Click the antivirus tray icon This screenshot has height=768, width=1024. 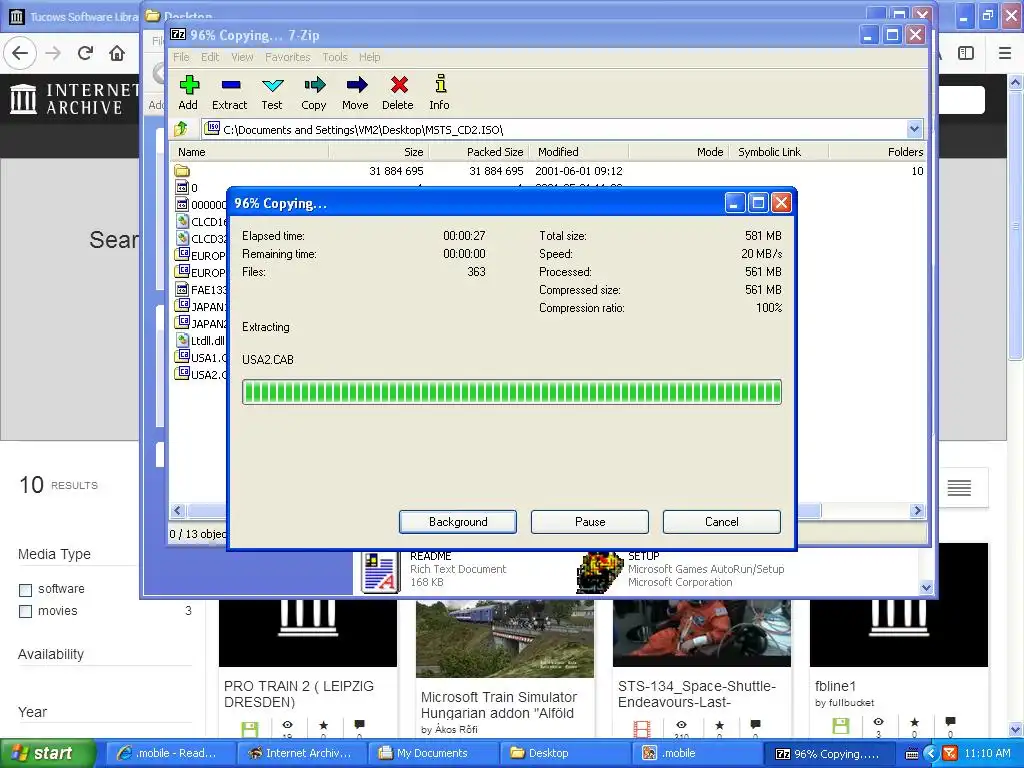coord(950,753)
